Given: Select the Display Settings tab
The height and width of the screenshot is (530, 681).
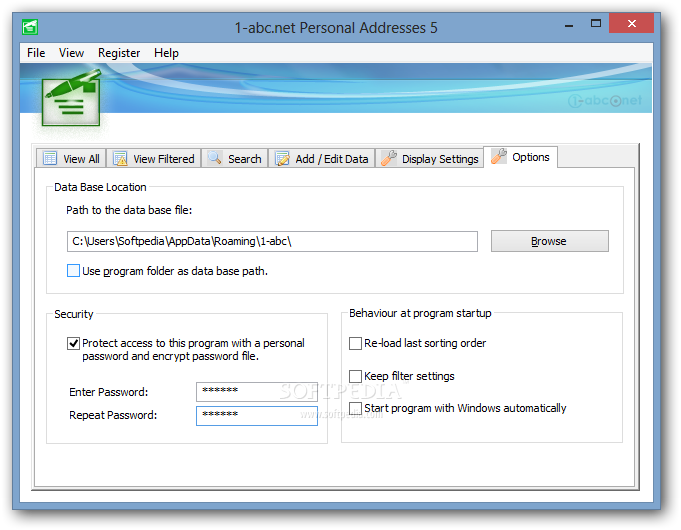Looking at the screenshot, I should [x=429, y=159].
